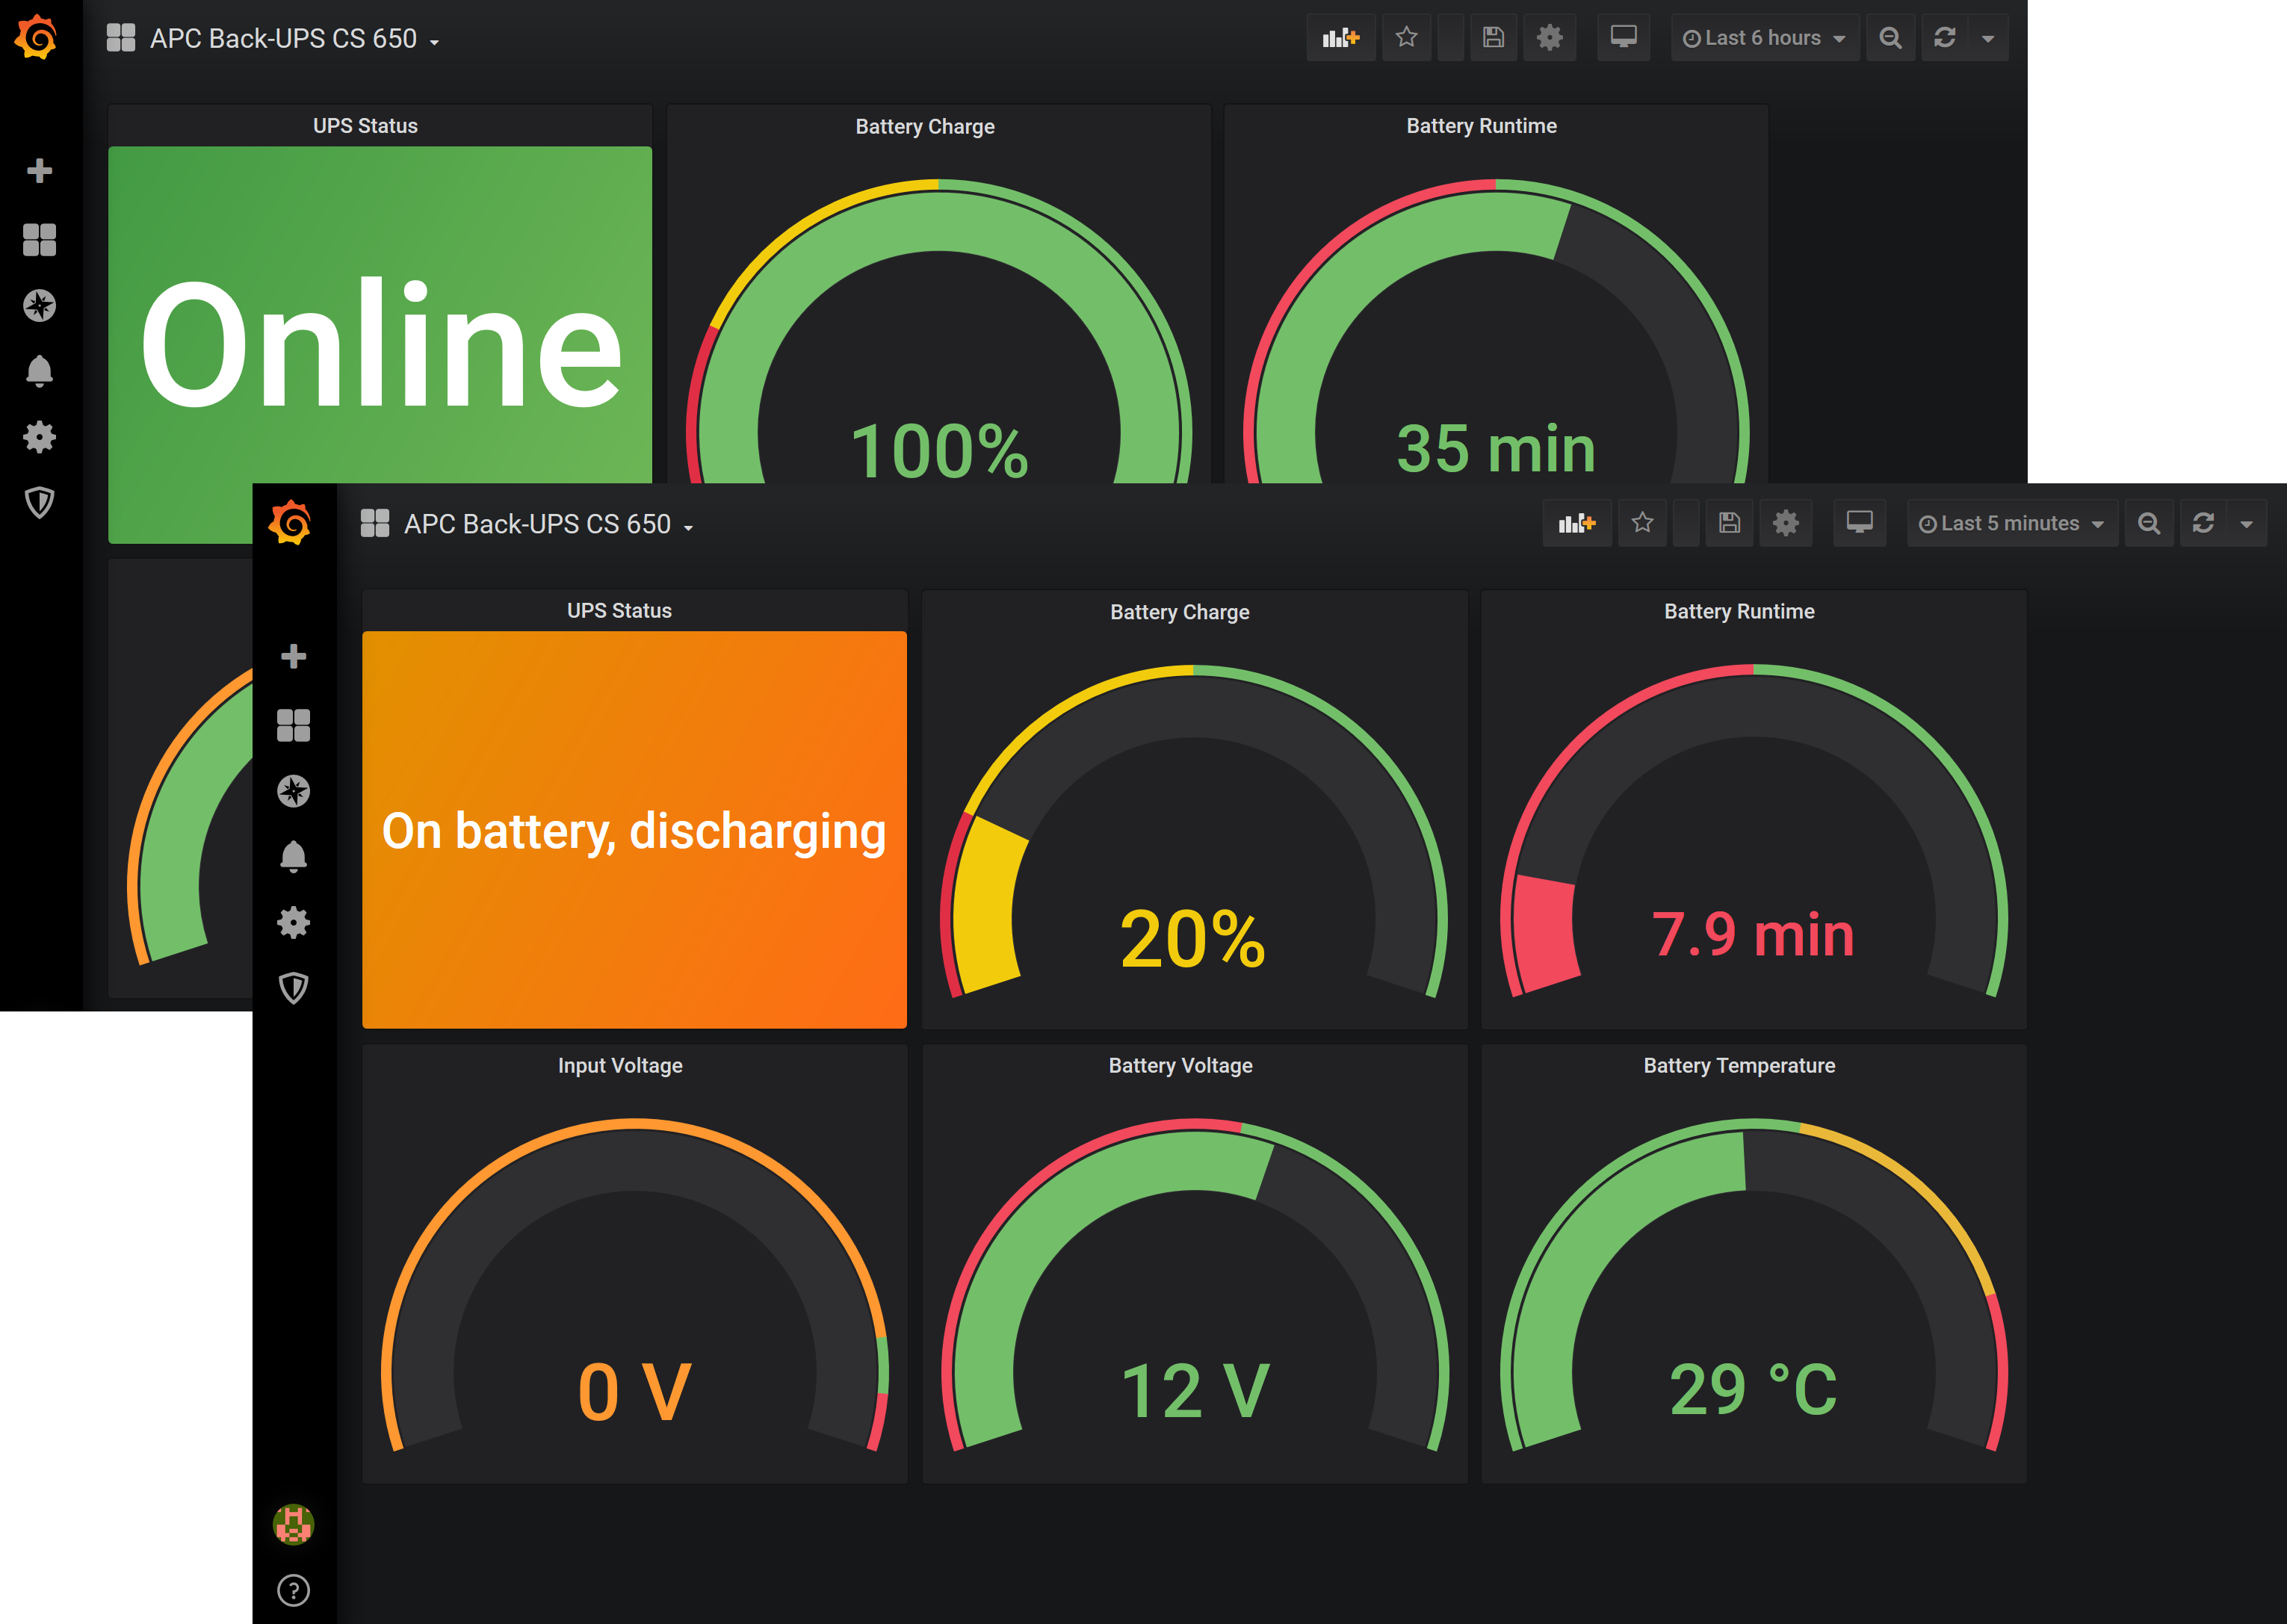Save the front dashboard with disk icon

click(x=1729, y=523)
